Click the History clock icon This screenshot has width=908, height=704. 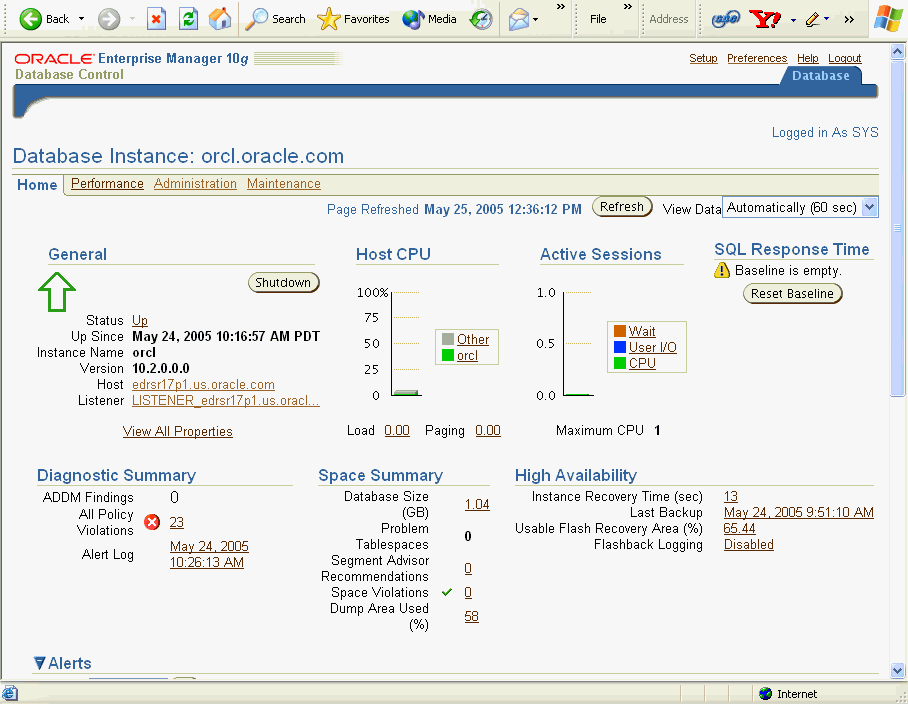(481, 19)
